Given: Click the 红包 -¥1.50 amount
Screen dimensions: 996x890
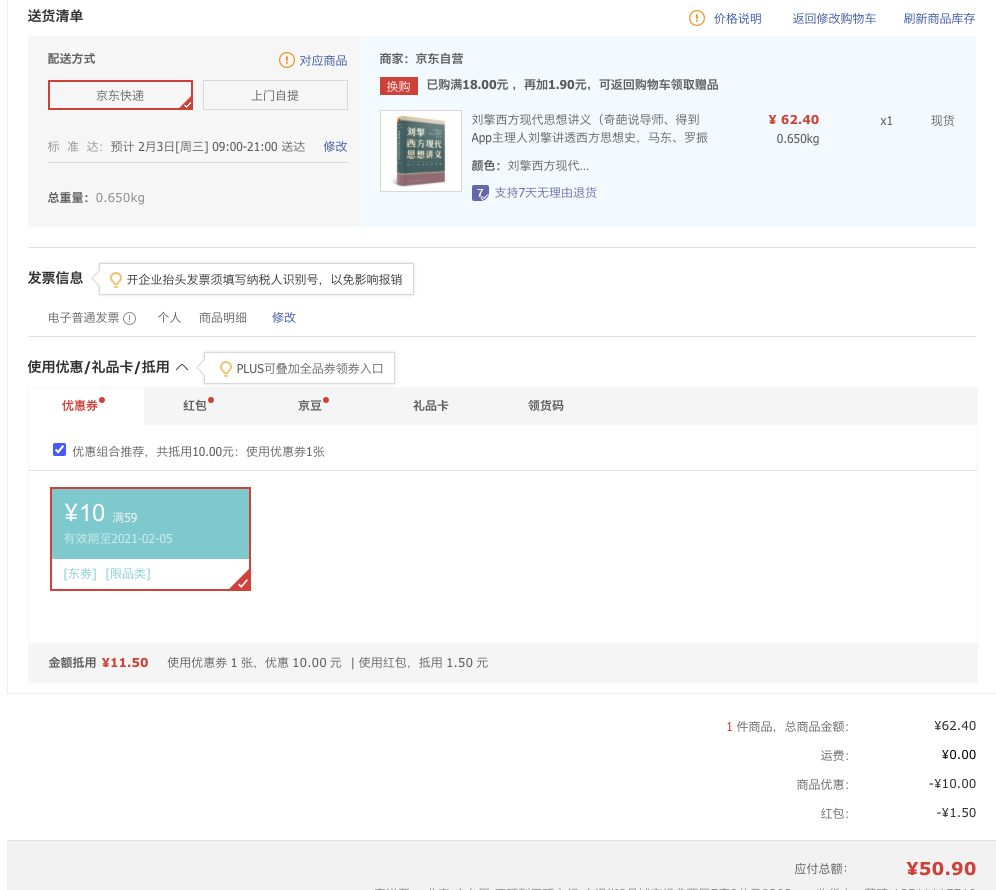Looking at the screenshot, I should tap(955, 812).
